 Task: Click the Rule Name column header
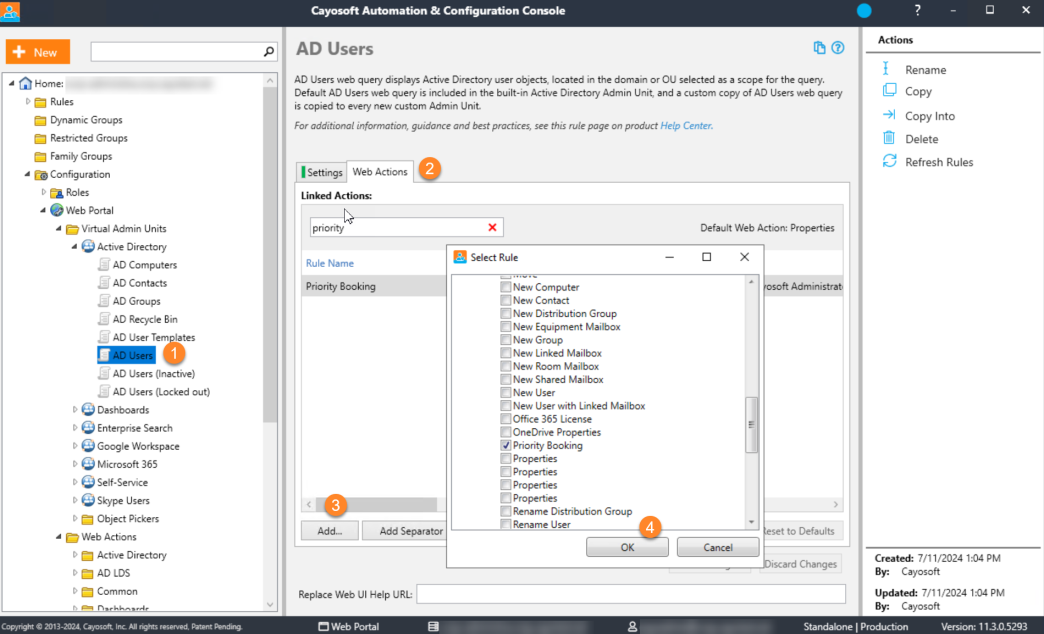coord(330,263)
